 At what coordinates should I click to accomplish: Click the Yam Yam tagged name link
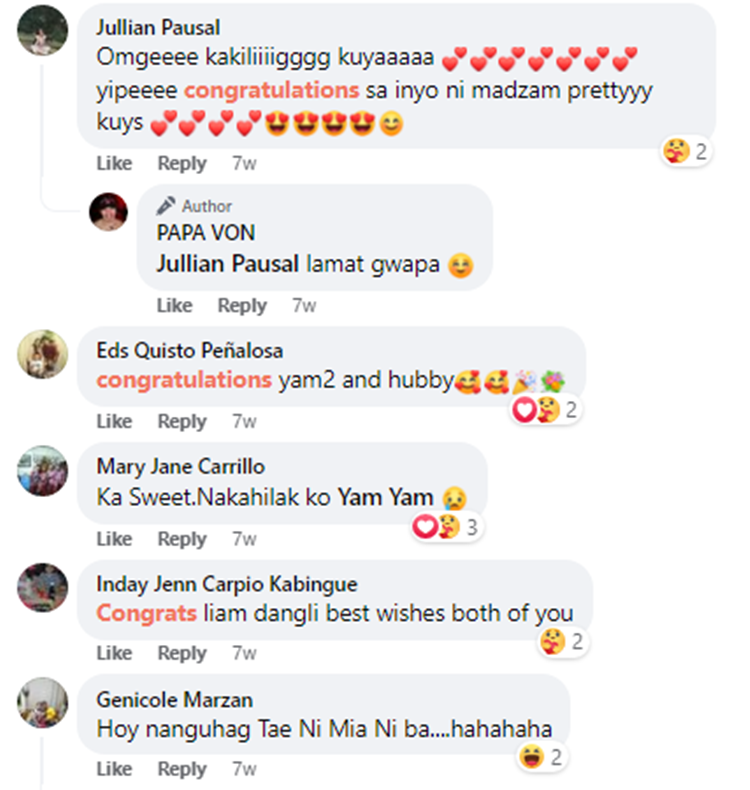(x=385, y=497)
